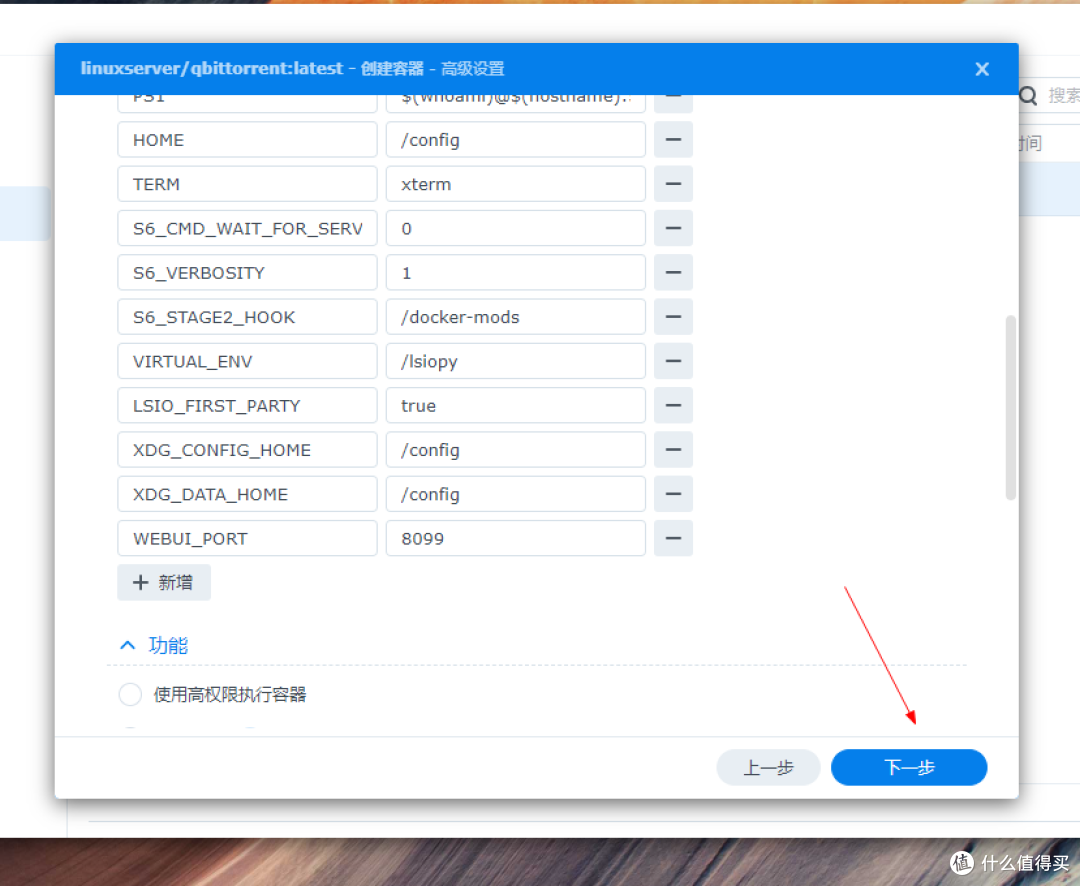Screen dimensions: 1080x886
Task: Edit the XDG_DATA_HOME name field
Action: (247, 494)
